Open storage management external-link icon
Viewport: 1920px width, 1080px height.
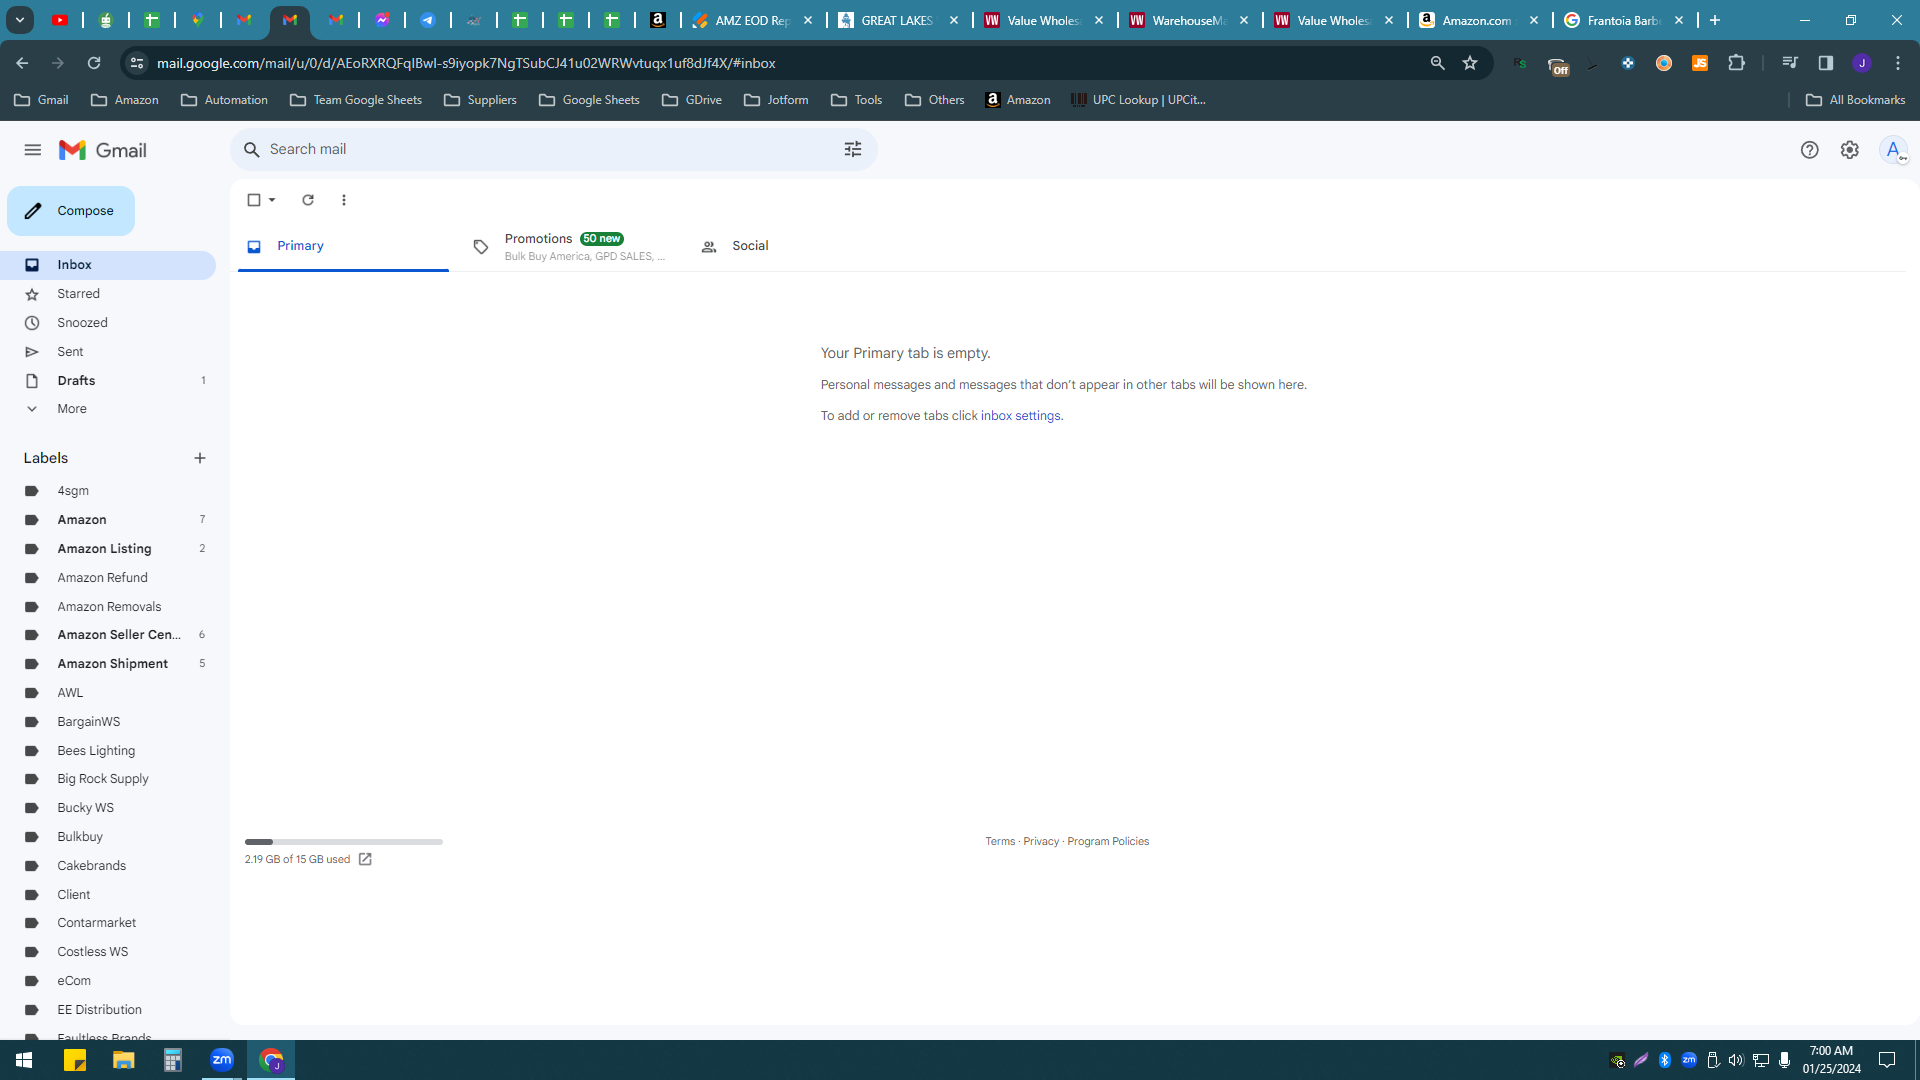[365, 860]
